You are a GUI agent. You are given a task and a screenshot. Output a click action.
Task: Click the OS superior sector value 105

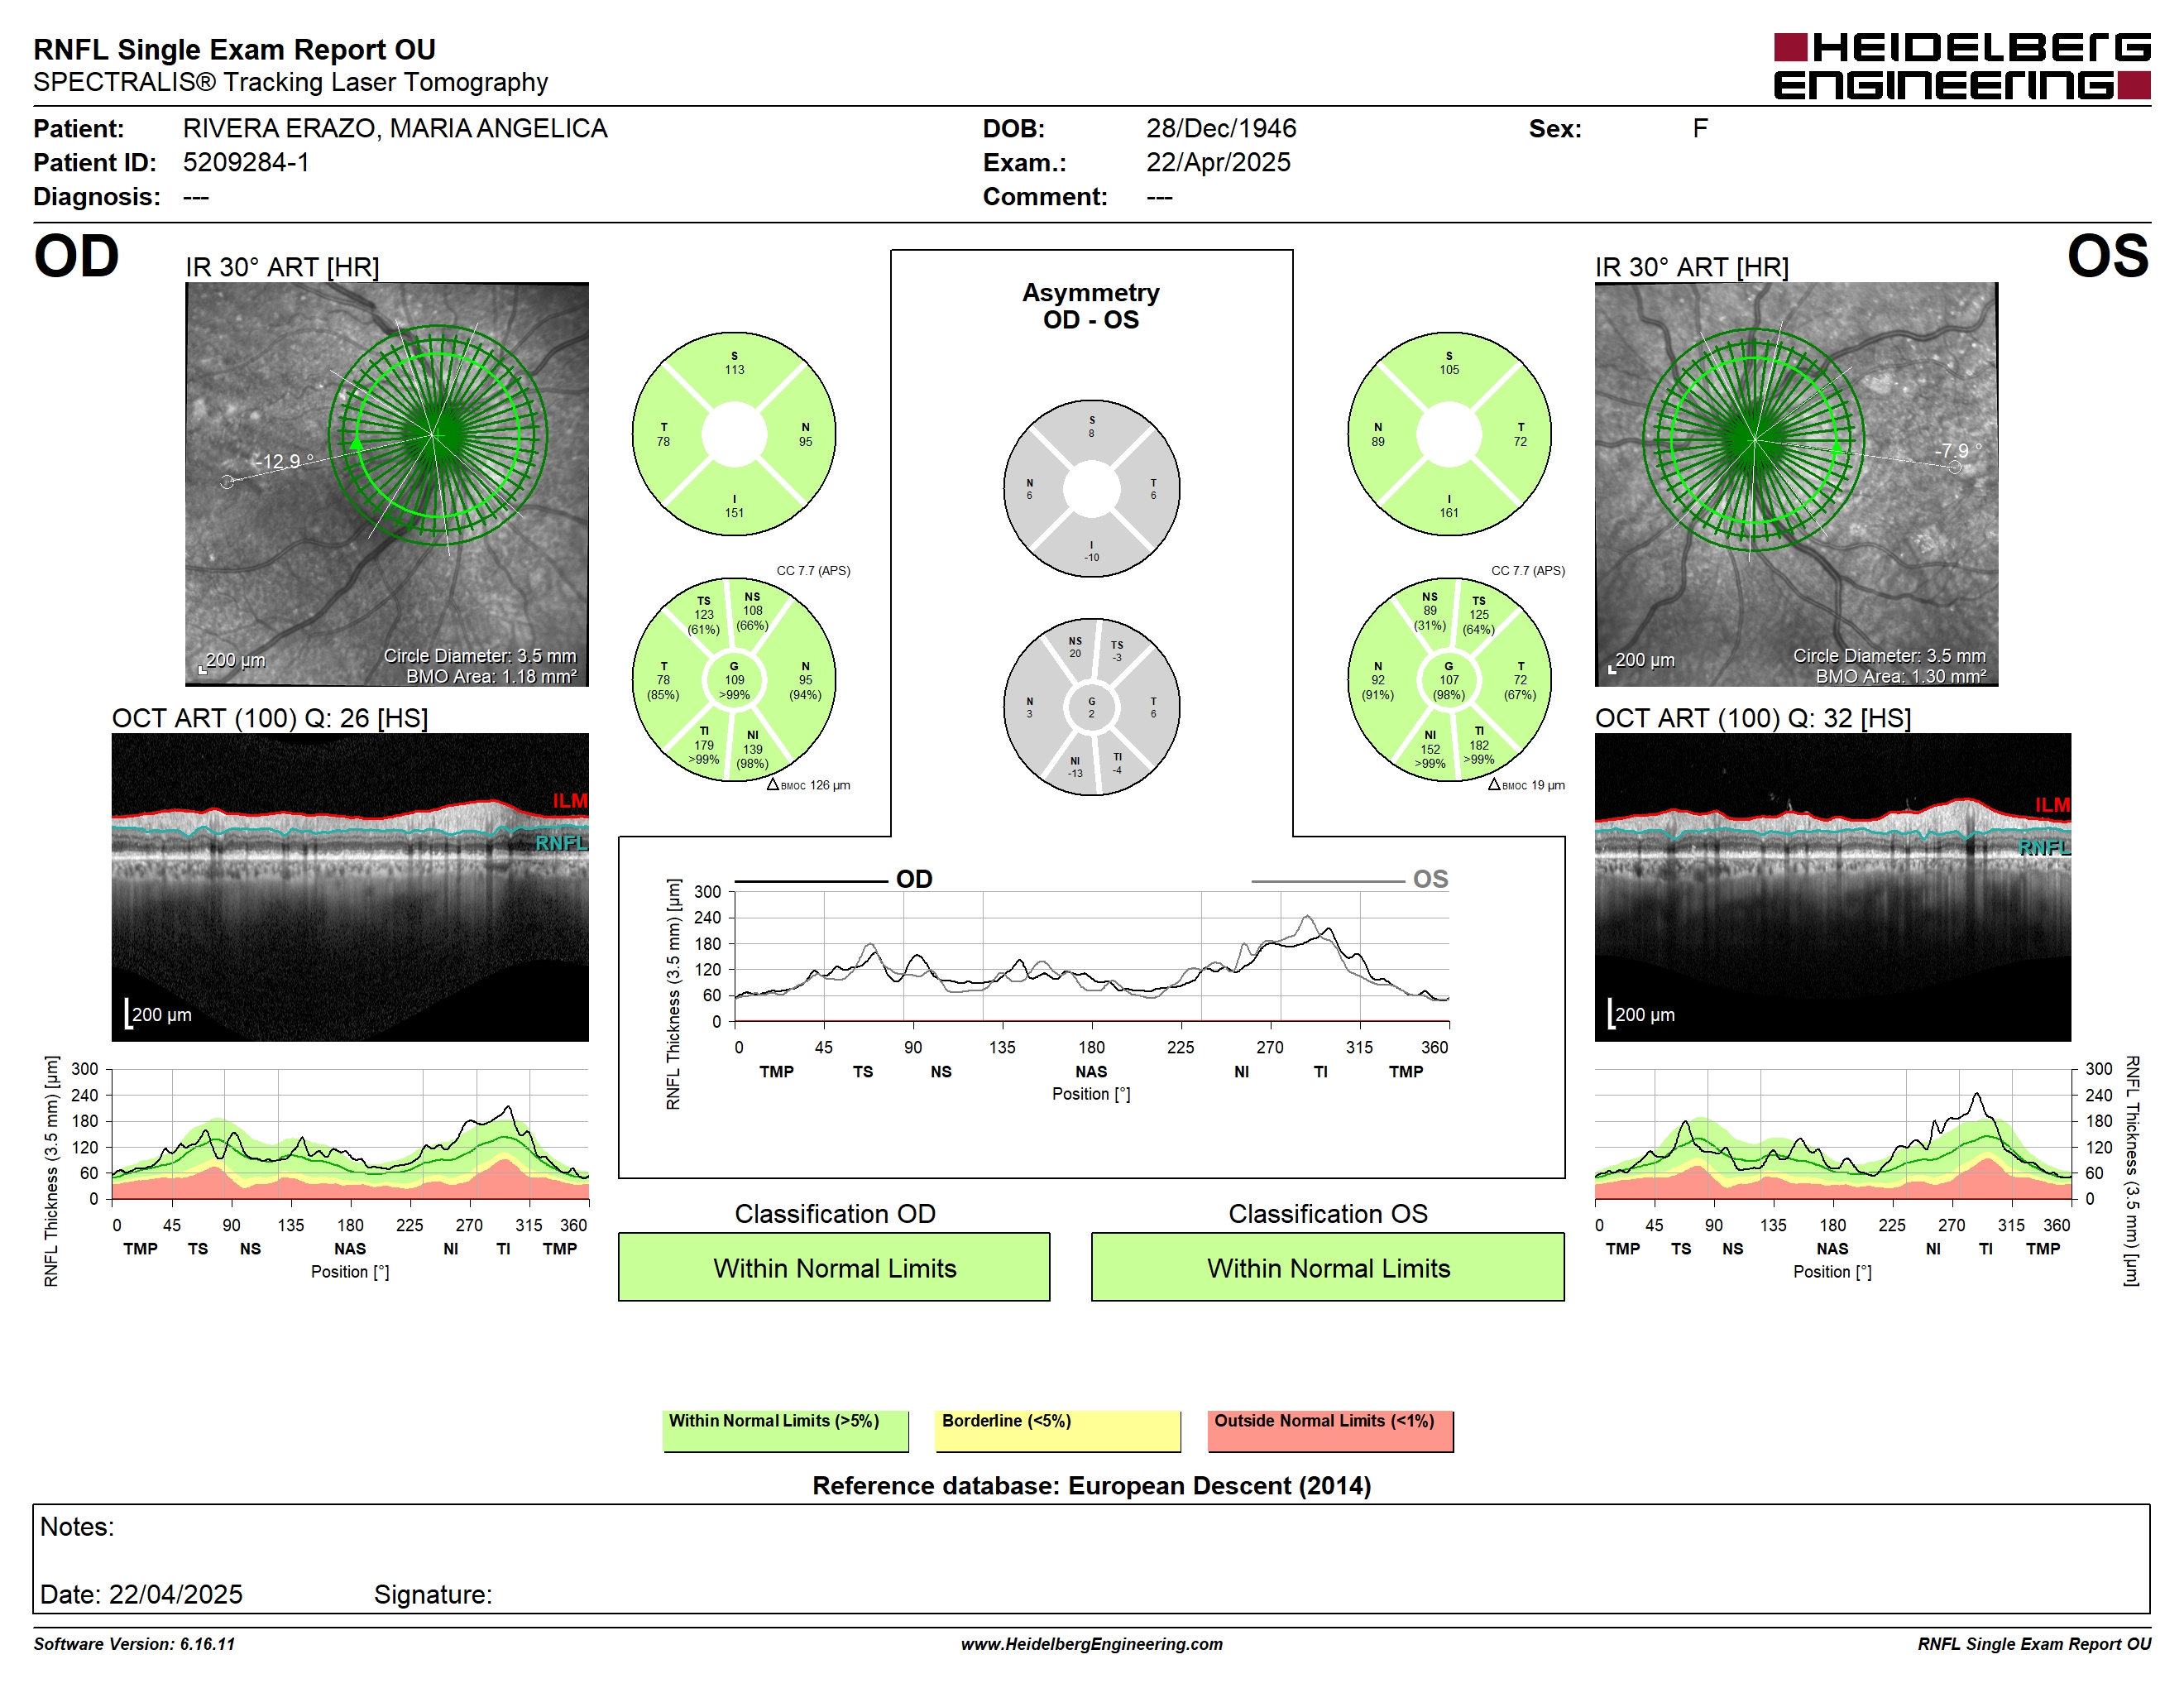pyautogui.click(x=1449, y=369)
